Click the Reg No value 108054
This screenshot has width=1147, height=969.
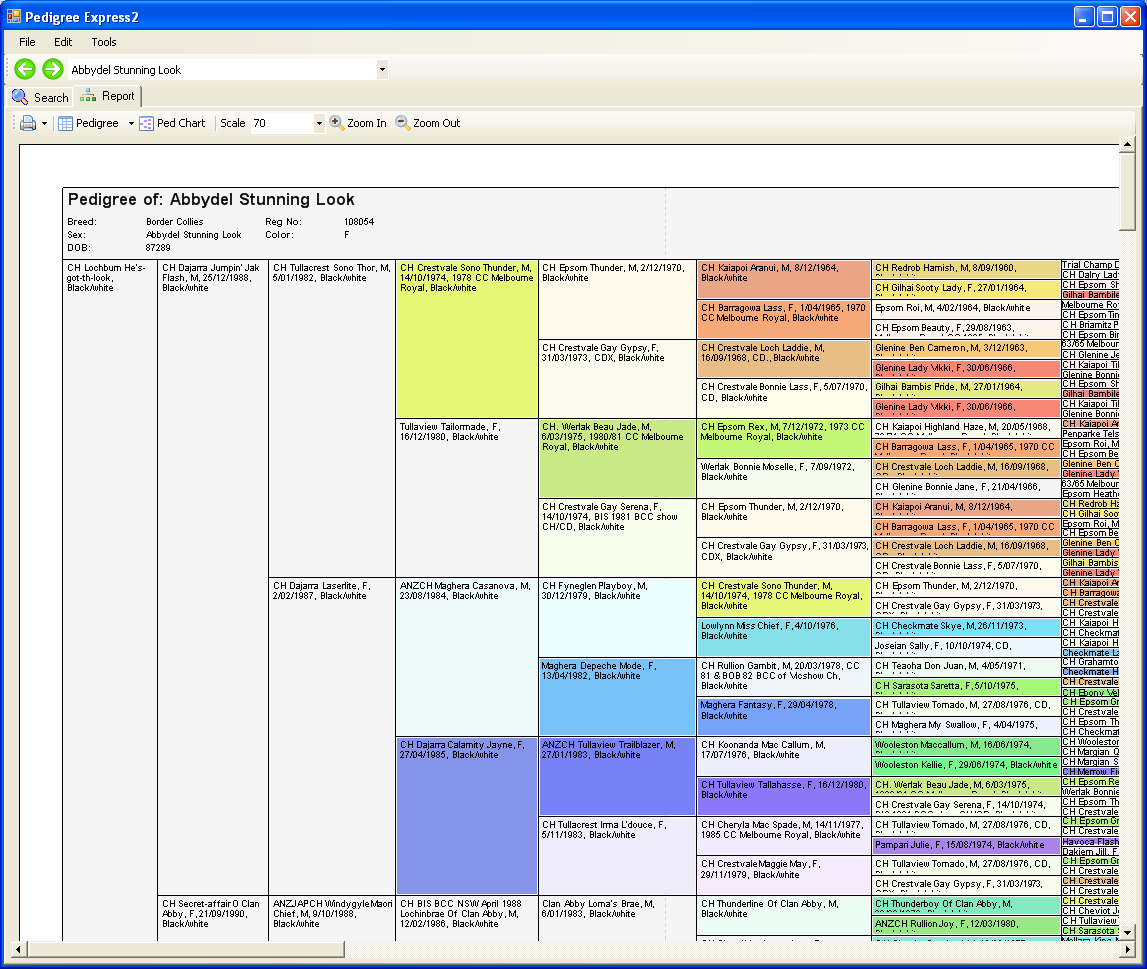358,222
